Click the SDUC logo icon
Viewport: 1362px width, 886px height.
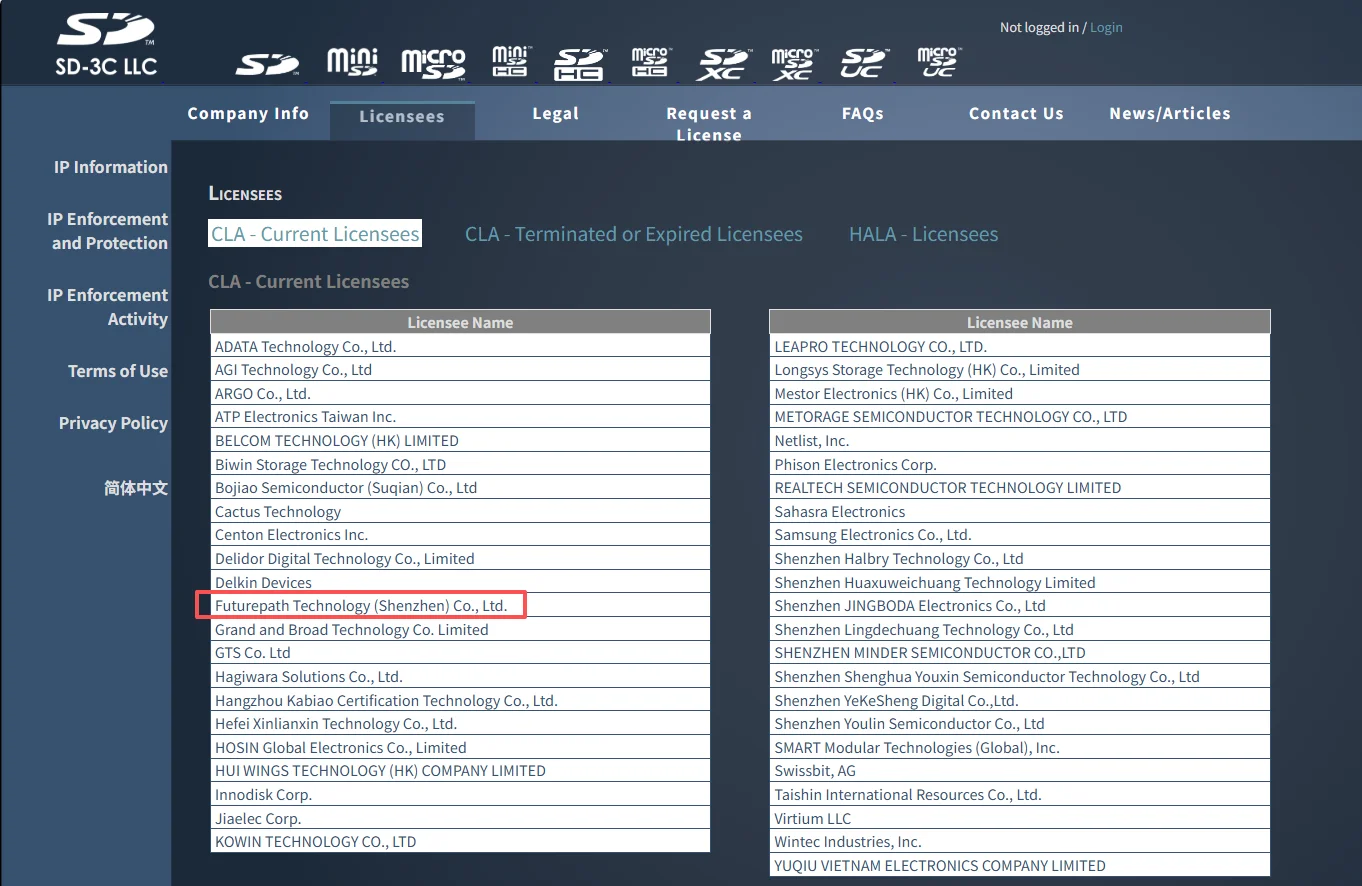click(x=864, y=63)
